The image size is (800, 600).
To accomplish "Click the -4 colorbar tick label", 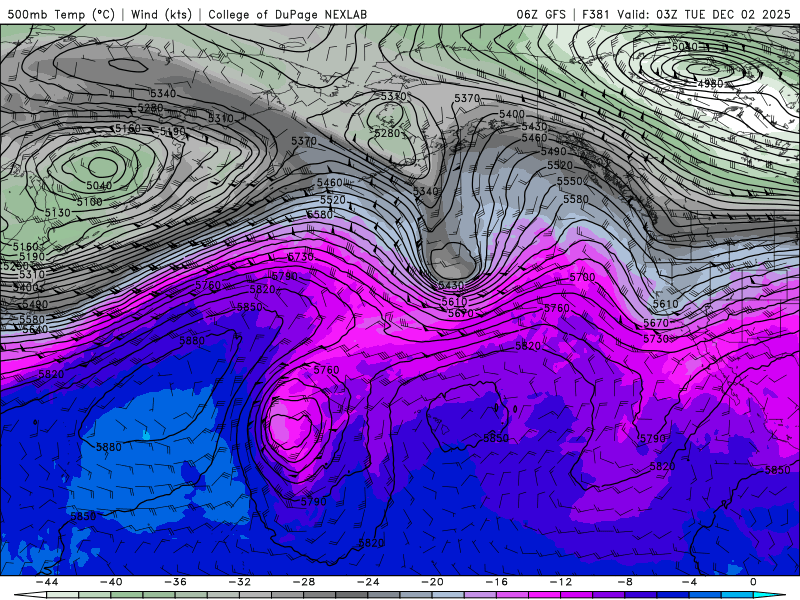I will pos(689,582).
